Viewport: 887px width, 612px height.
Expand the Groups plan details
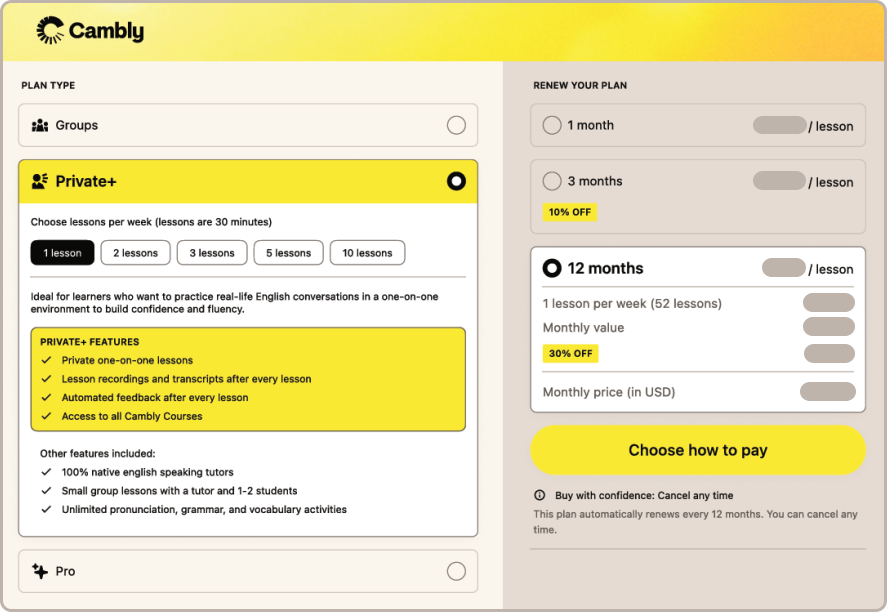[x=248, y=125]
